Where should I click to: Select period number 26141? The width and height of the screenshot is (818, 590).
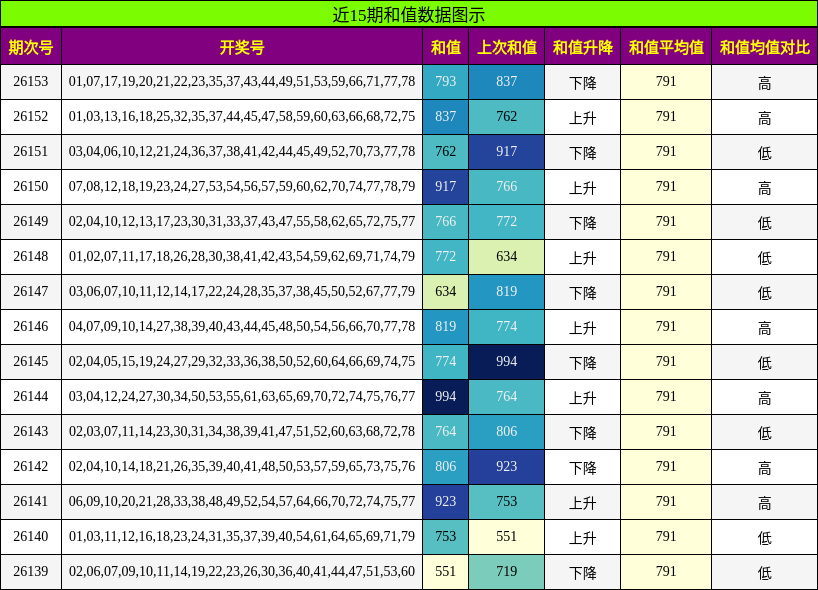click(31, 501)
